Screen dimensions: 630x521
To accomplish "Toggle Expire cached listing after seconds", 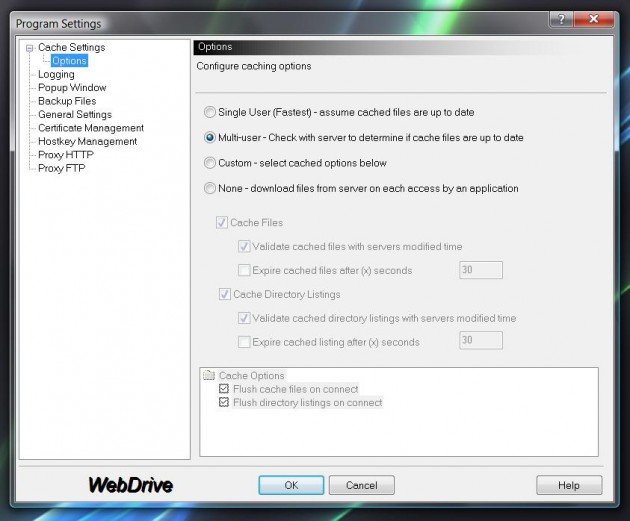I will click(x=244, y=342).
